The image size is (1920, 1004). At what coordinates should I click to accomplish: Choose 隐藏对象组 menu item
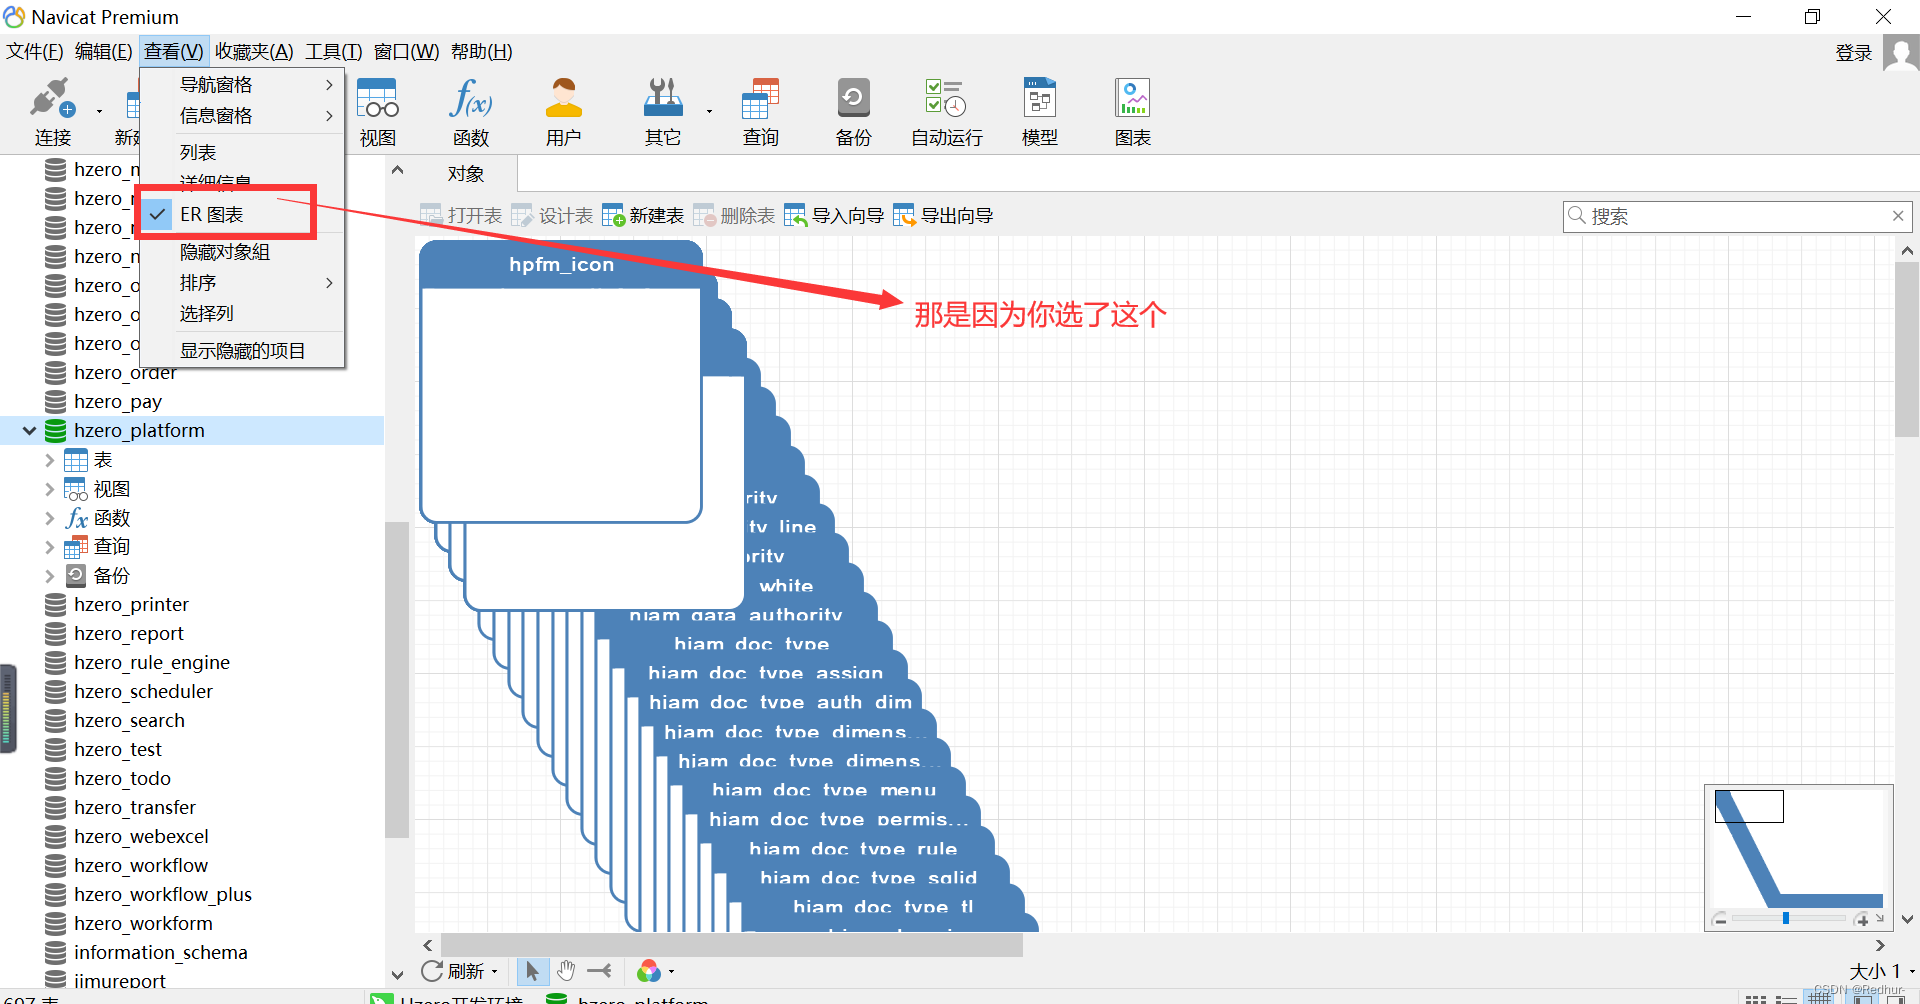tap(243, 252)
